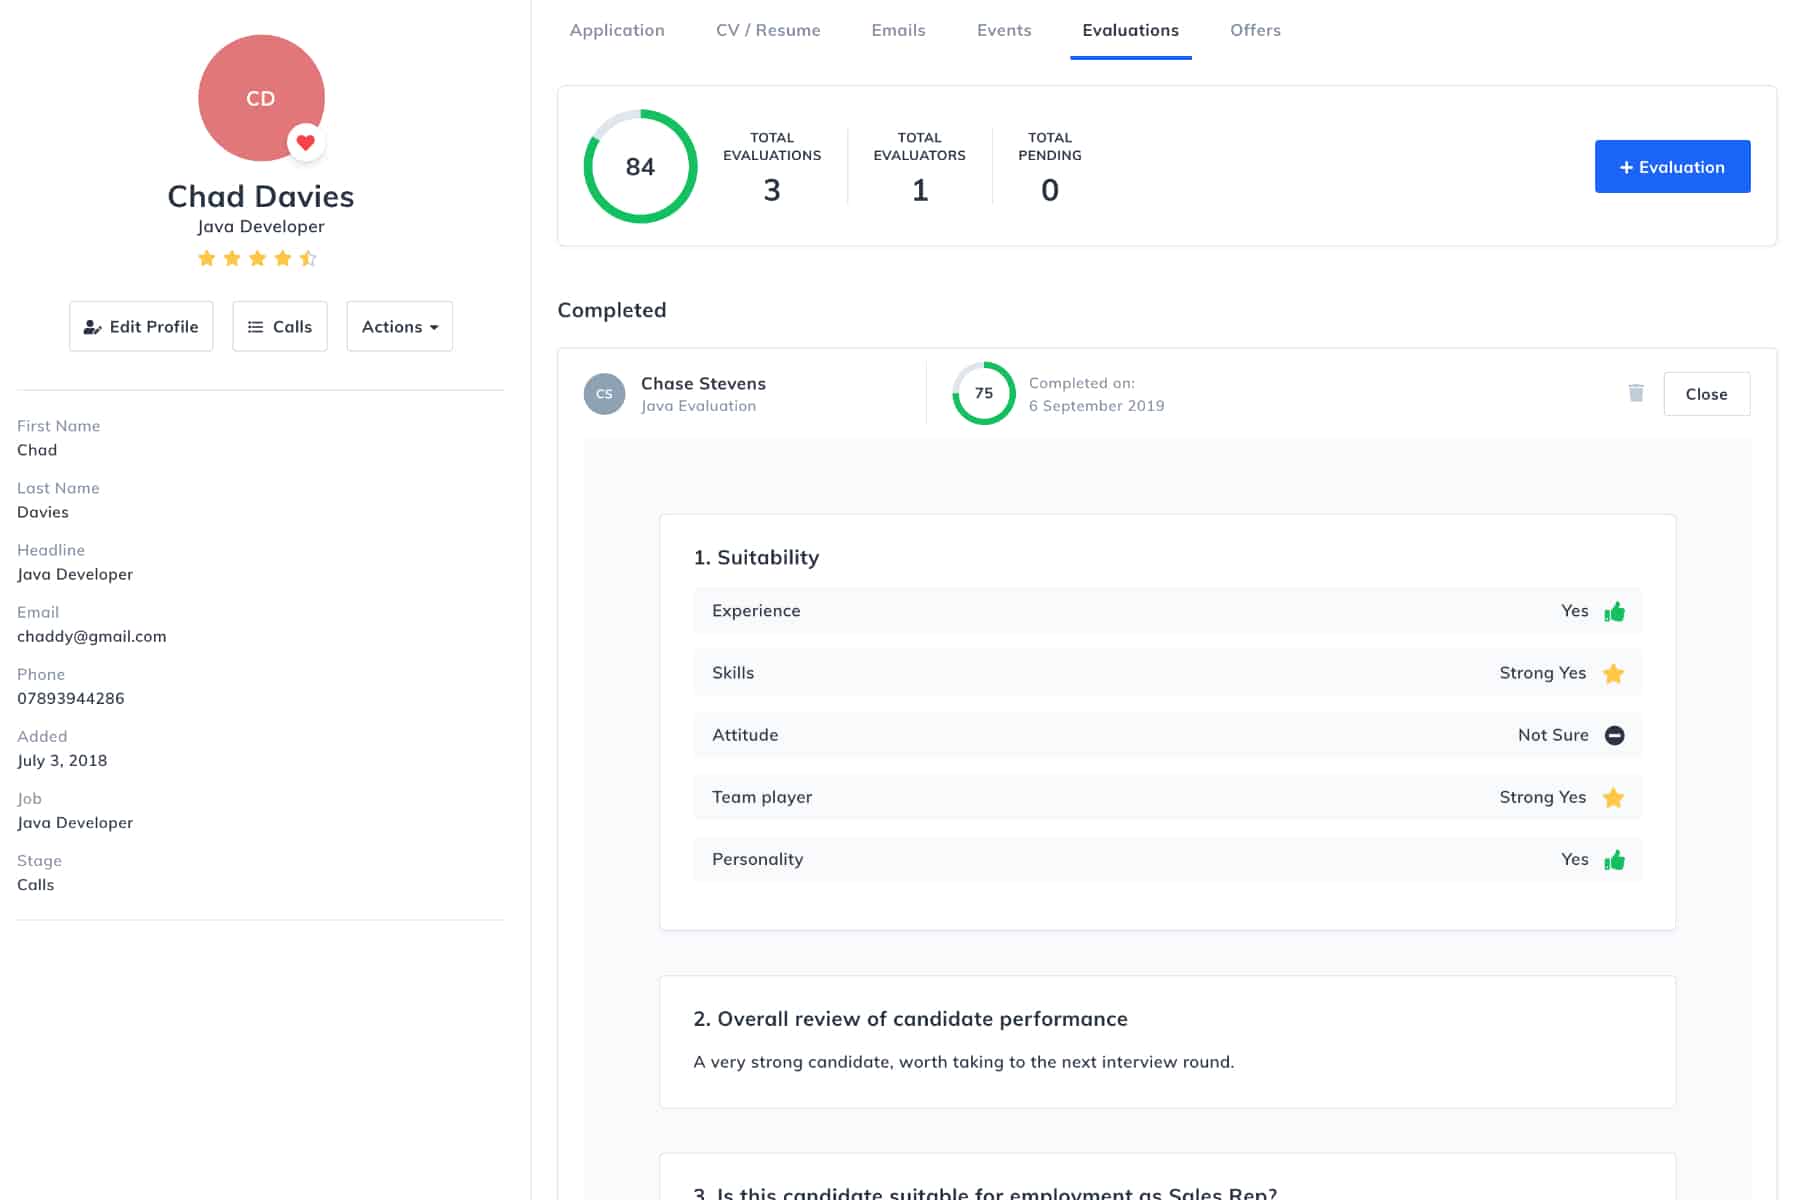Switch to the Evaluations tab

pos(1130,30)
